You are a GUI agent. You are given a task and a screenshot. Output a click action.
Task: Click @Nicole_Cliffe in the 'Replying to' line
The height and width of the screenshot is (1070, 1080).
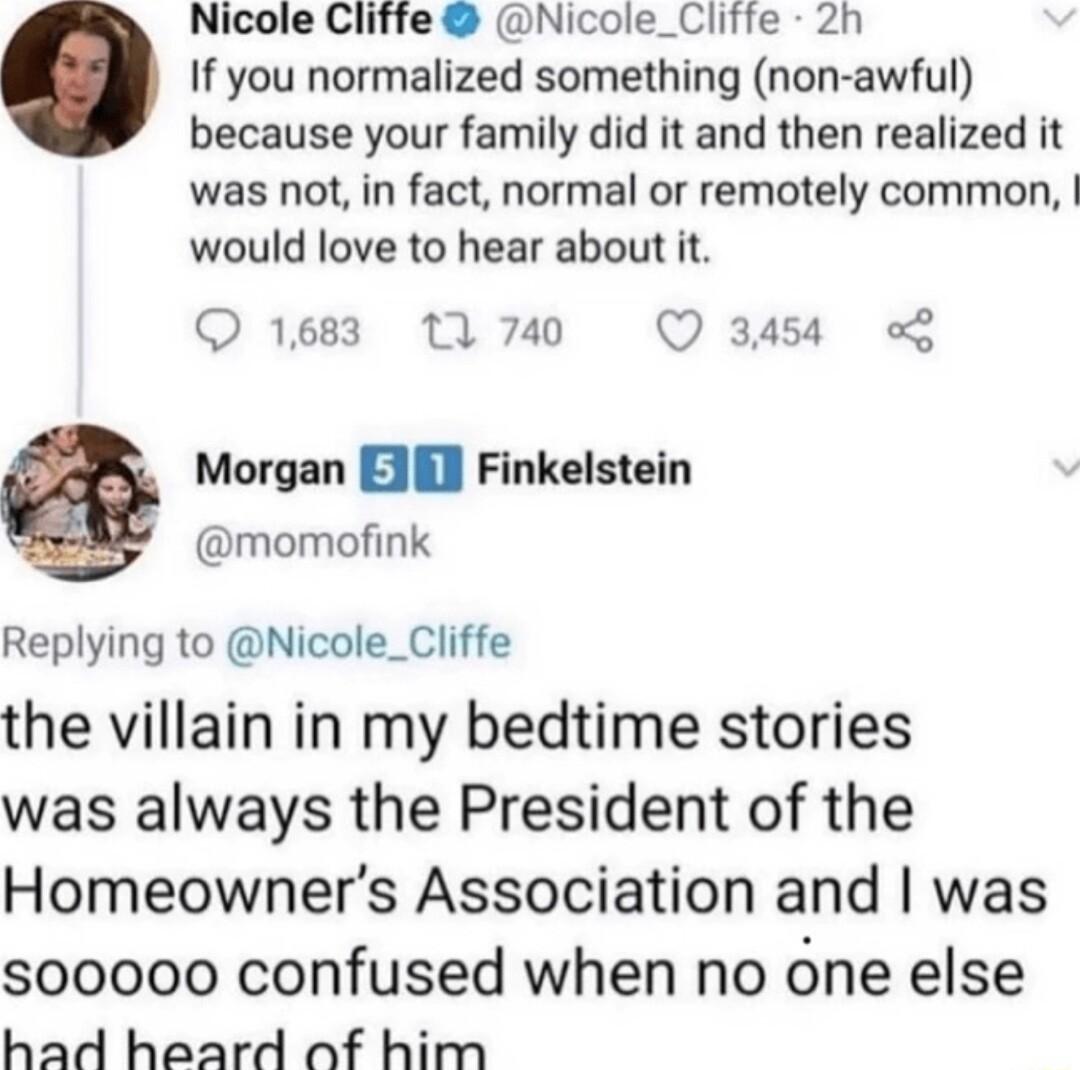coord(385,644)
